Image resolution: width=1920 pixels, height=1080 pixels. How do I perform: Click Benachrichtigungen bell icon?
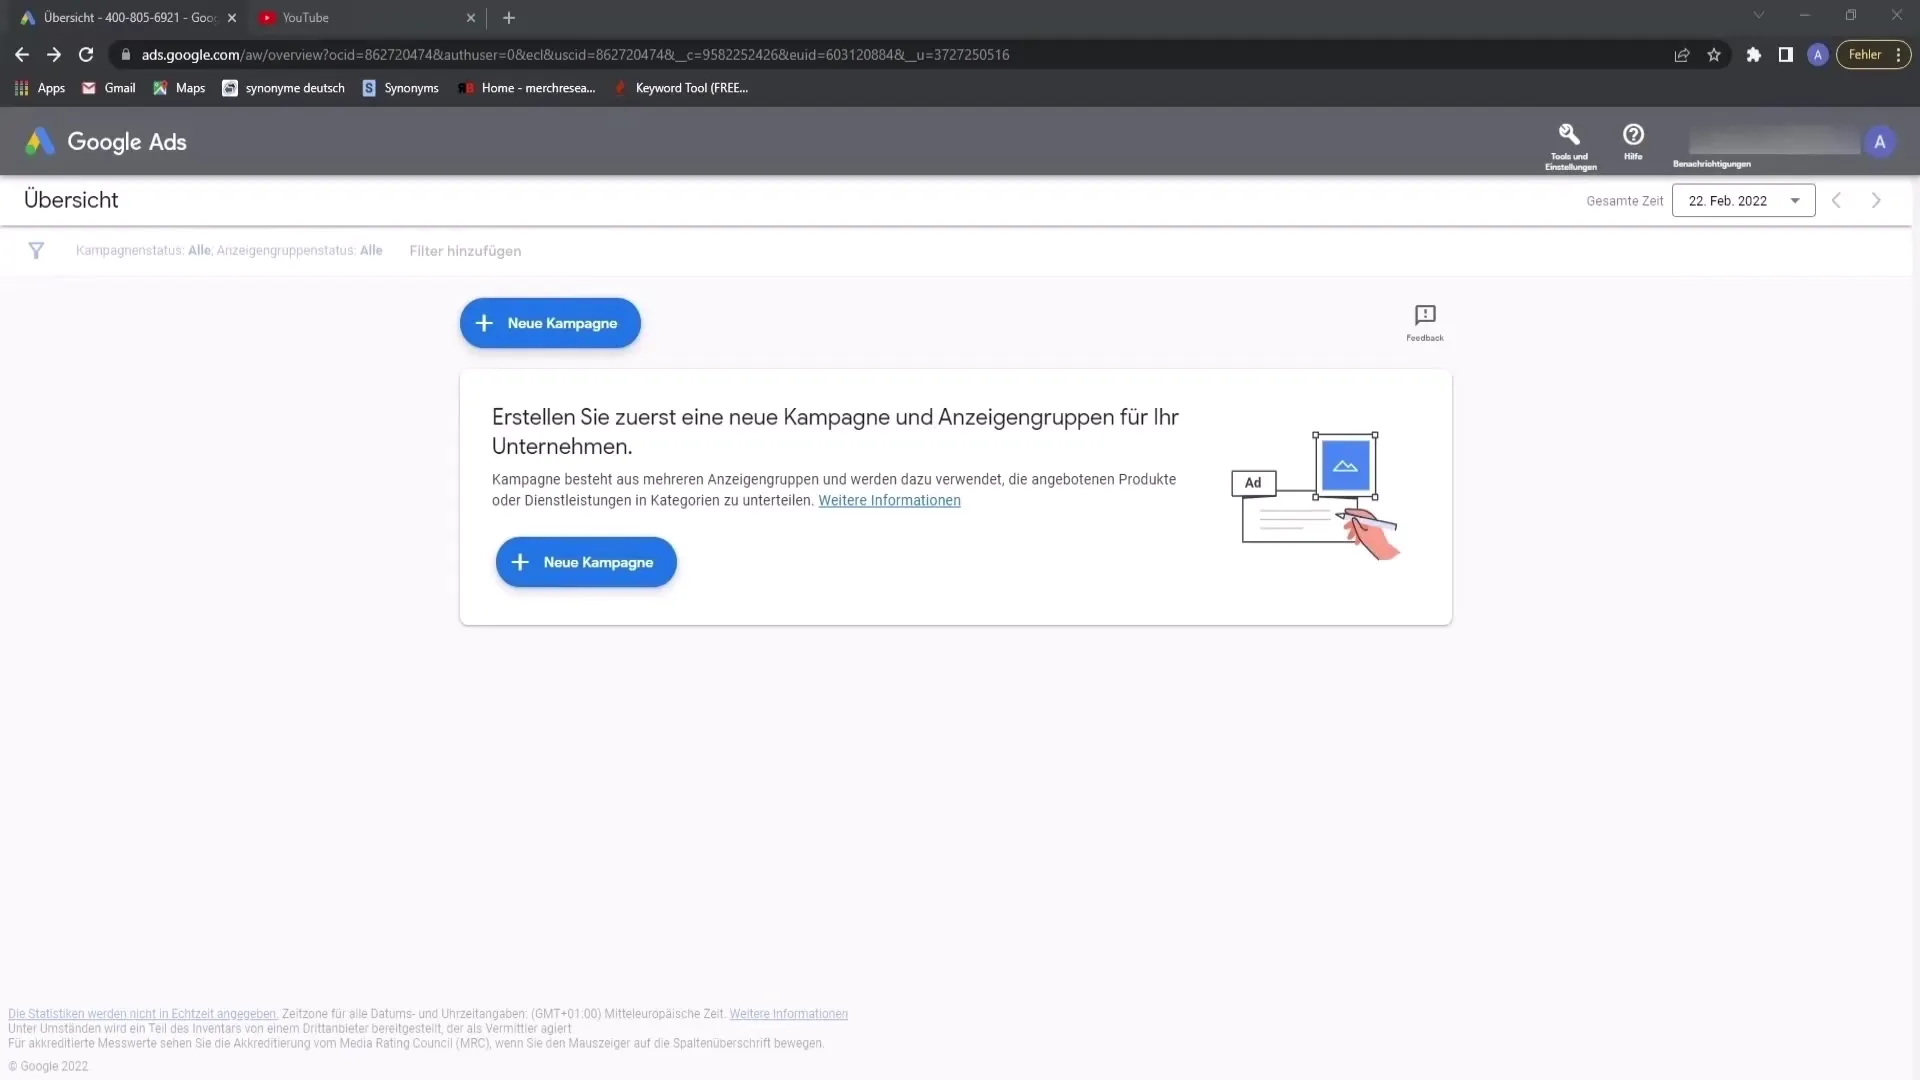[x=1712, y=141]
